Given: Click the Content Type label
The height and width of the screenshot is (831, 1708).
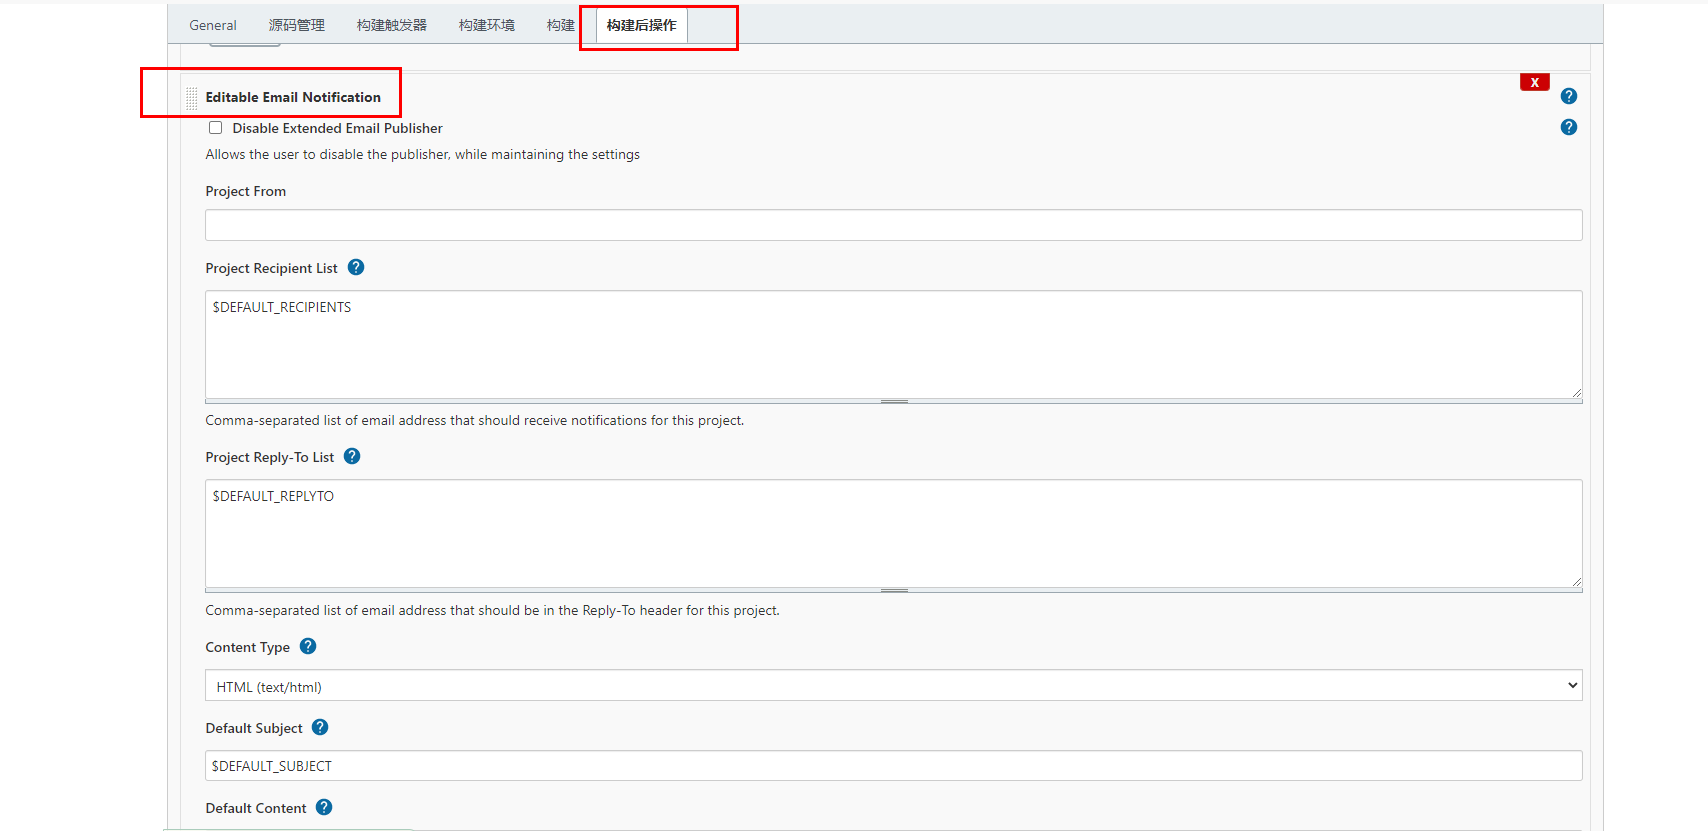Looking at the screenshot, I should click(248, 647).
